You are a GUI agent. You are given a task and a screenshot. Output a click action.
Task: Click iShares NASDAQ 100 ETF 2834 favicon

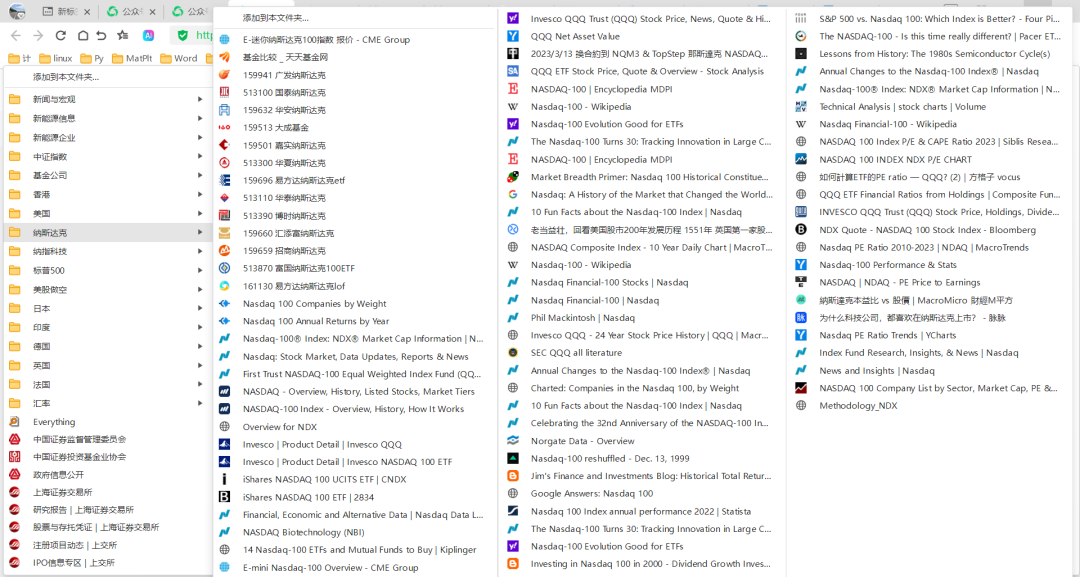(225, 496)
